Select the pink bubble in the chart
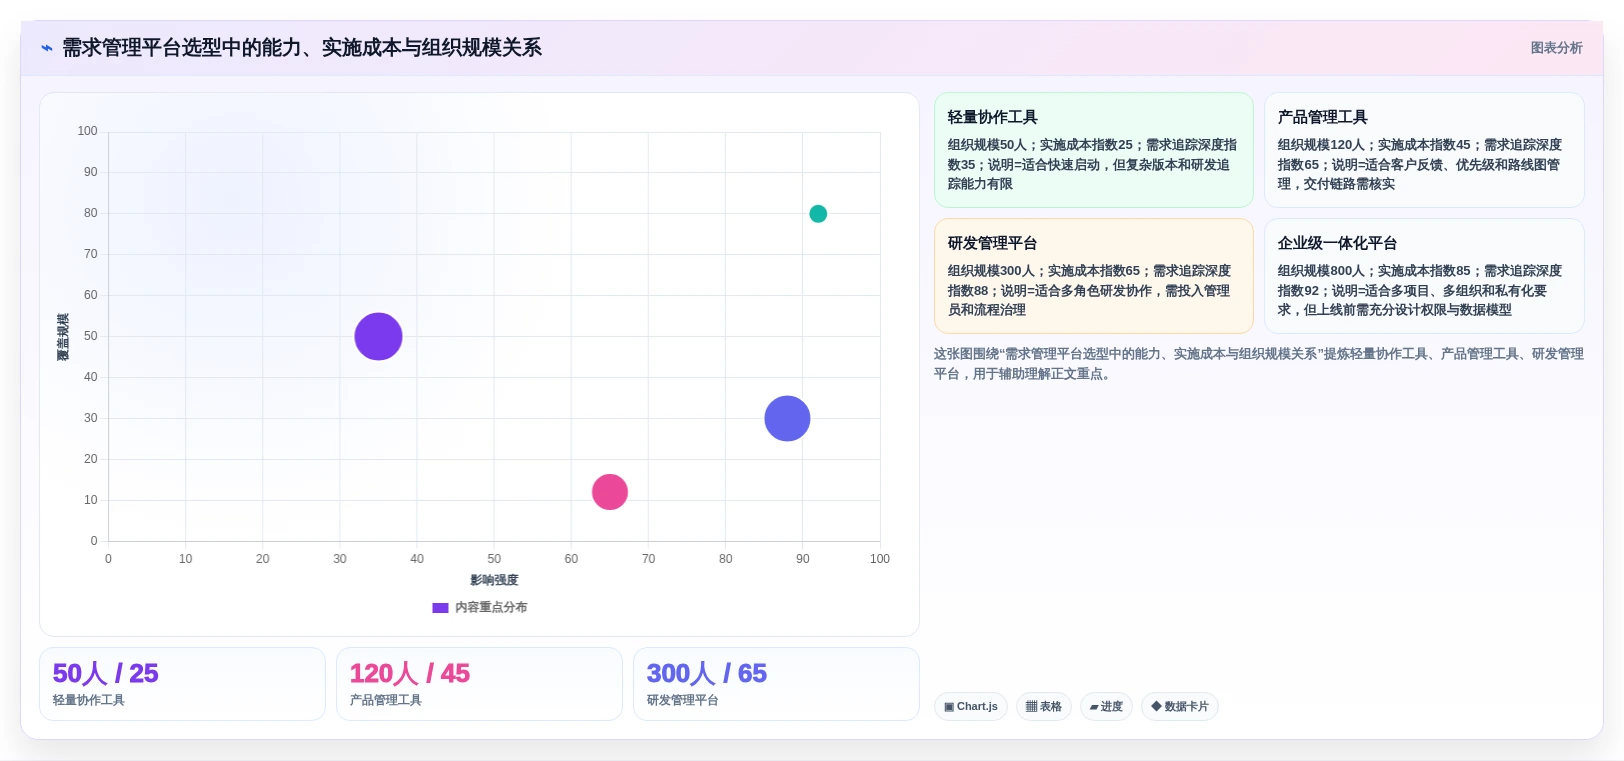The width and height of the screenshot is (1624, 761). click(609, 491)
